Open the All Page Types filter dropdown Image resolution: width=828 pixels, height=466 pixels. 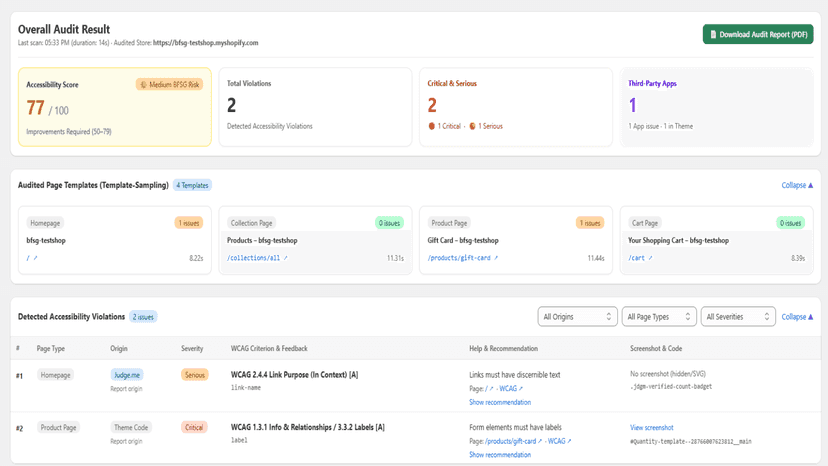tap(659, 316)
